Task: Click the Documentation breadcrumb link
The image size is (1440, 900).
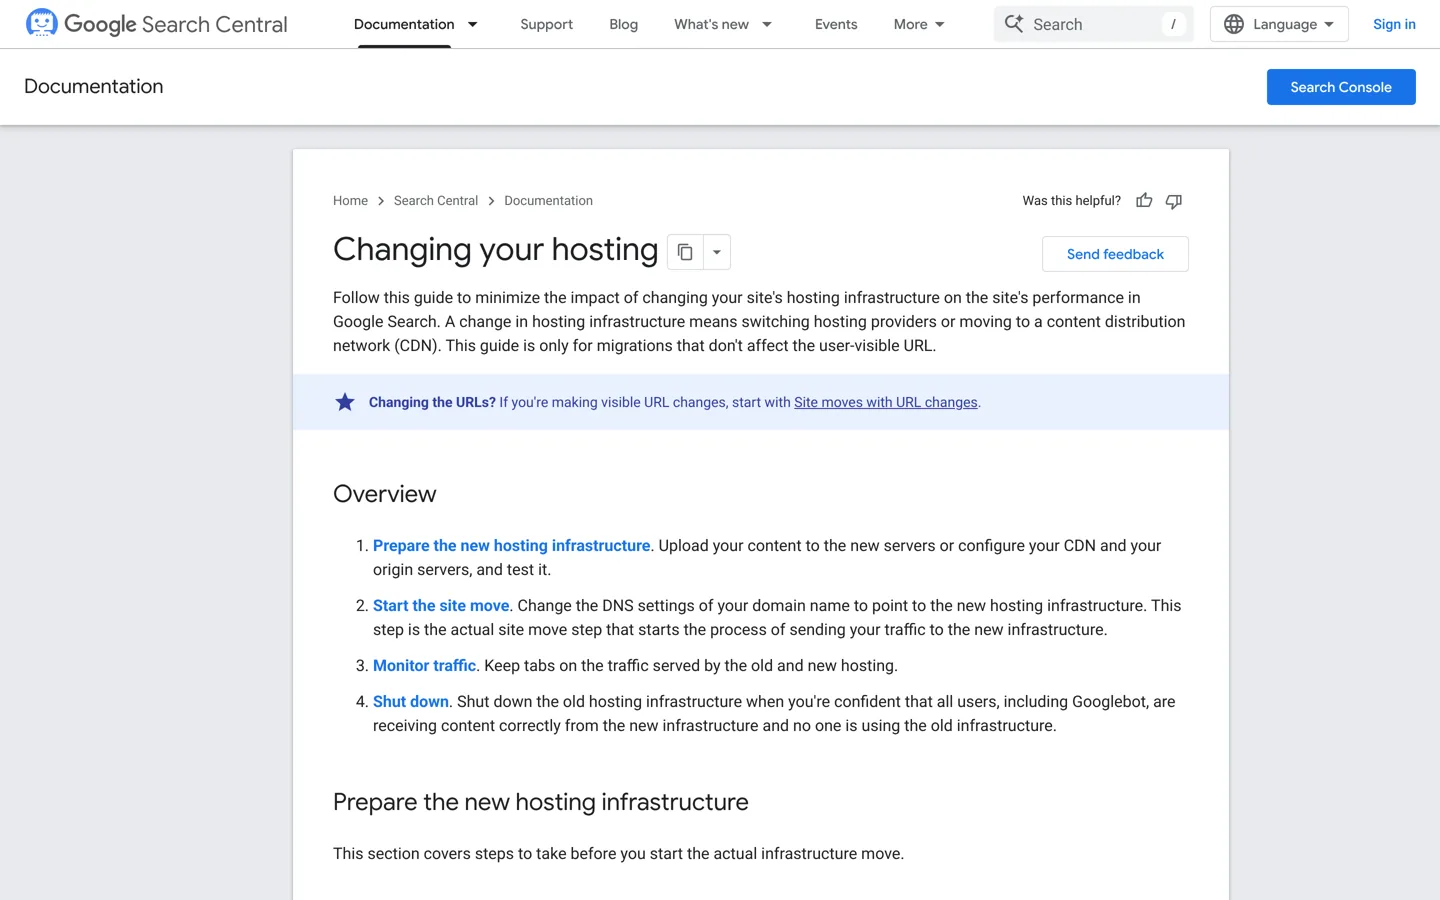Action: [x=548, y=201]
